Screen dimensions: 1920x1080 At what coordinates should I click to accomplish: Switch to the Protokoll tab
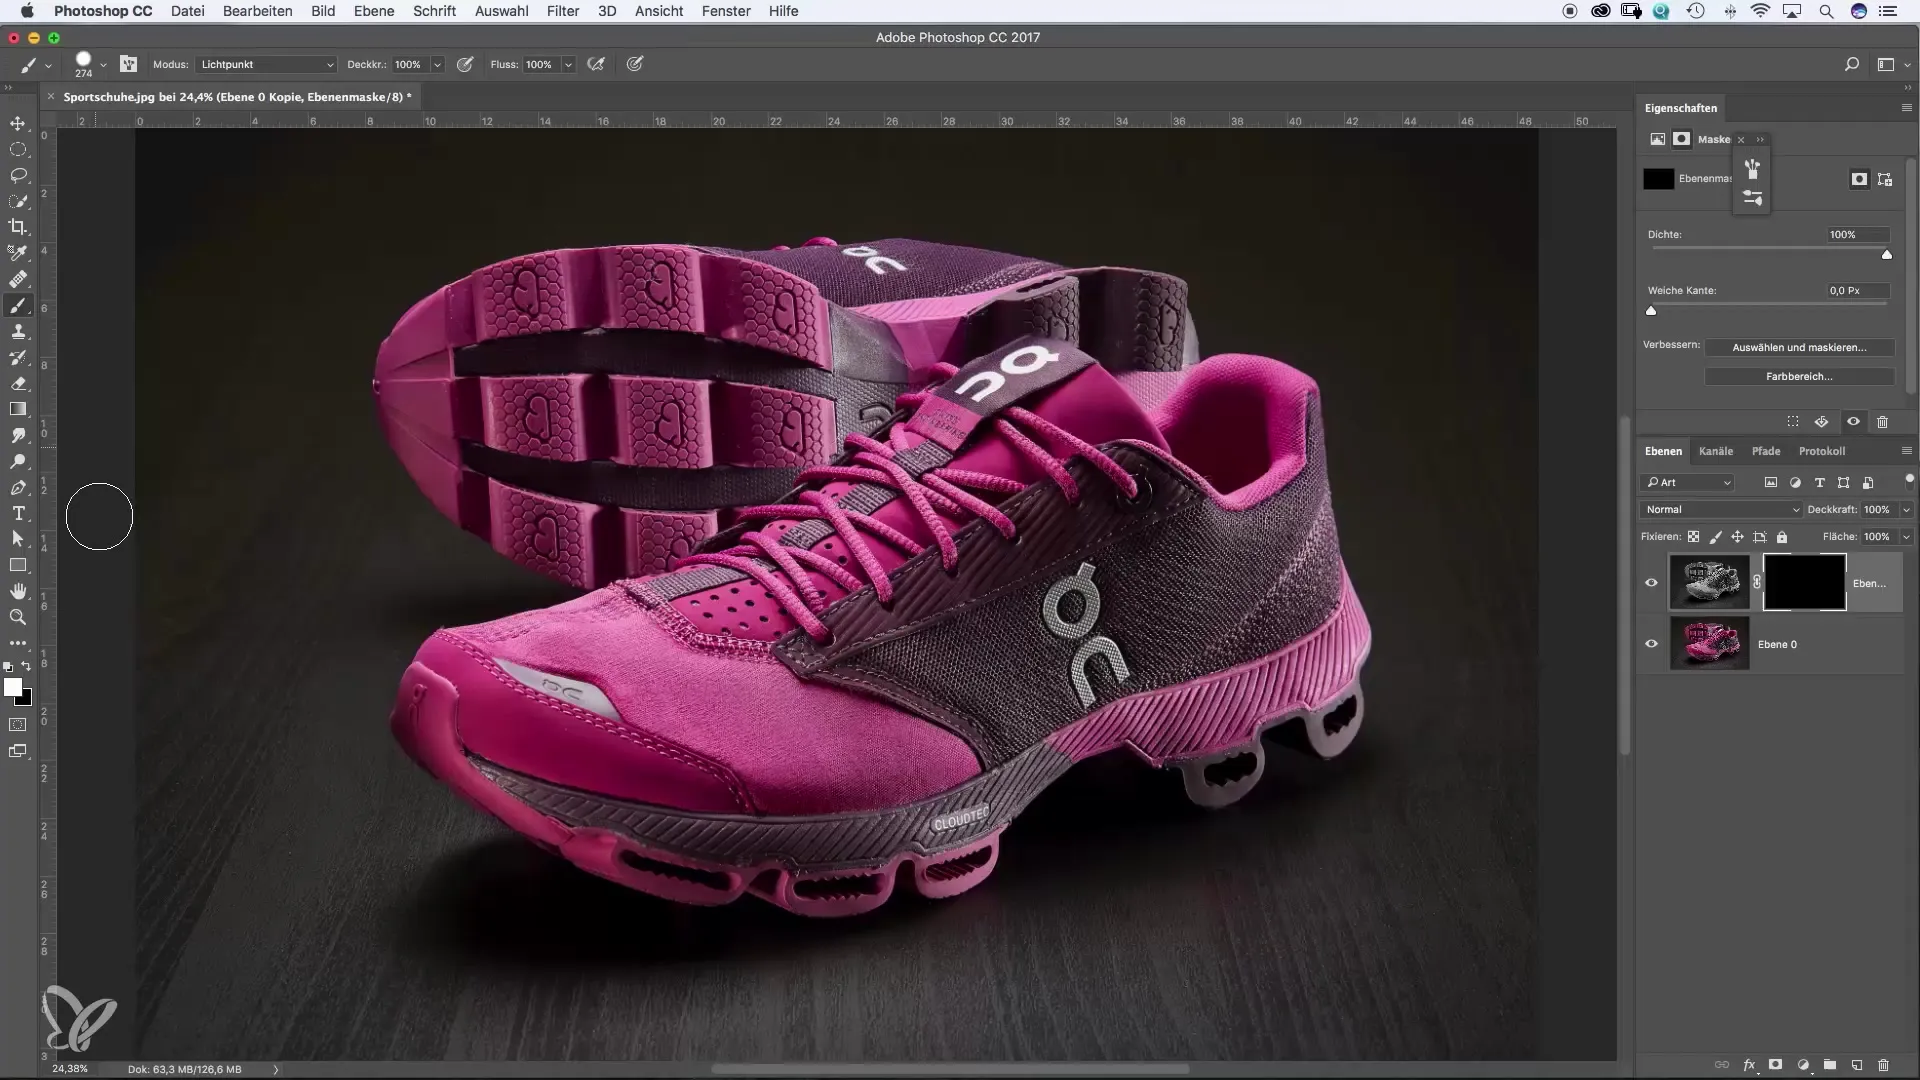pyautogui.click(x=1822, y=451)
